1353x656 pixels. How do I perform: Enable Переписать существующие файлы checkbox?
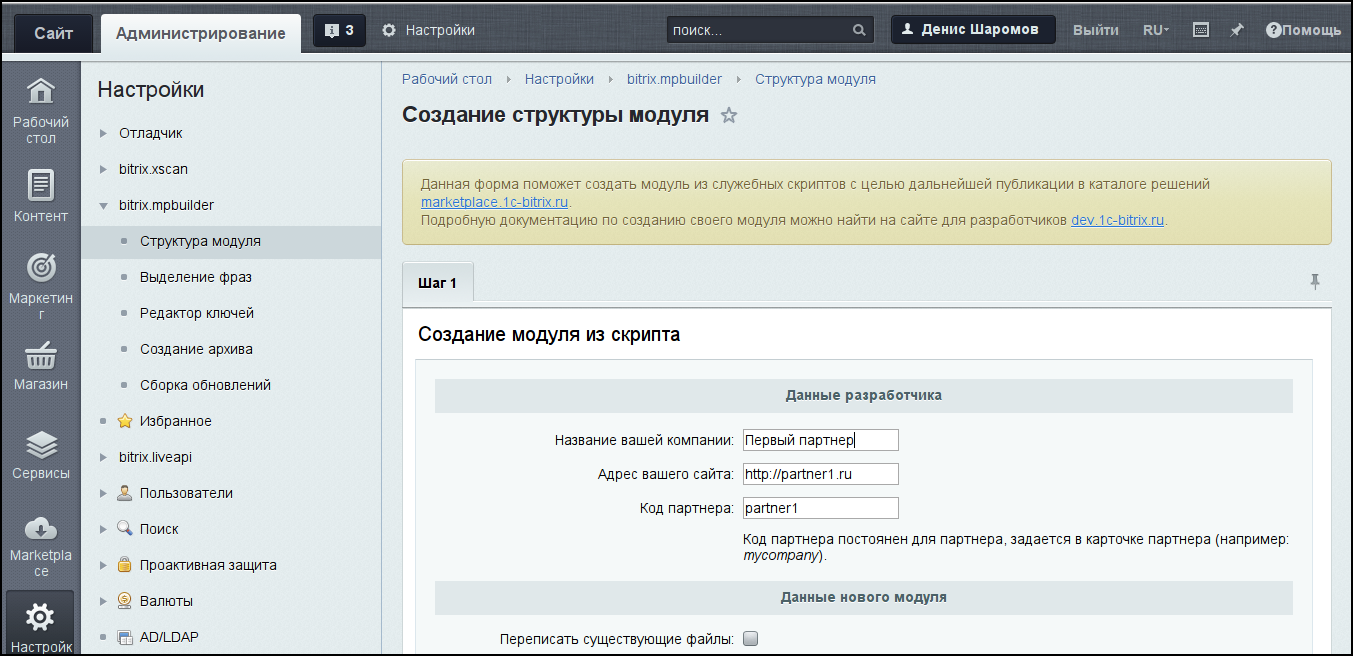pos(751,639)
